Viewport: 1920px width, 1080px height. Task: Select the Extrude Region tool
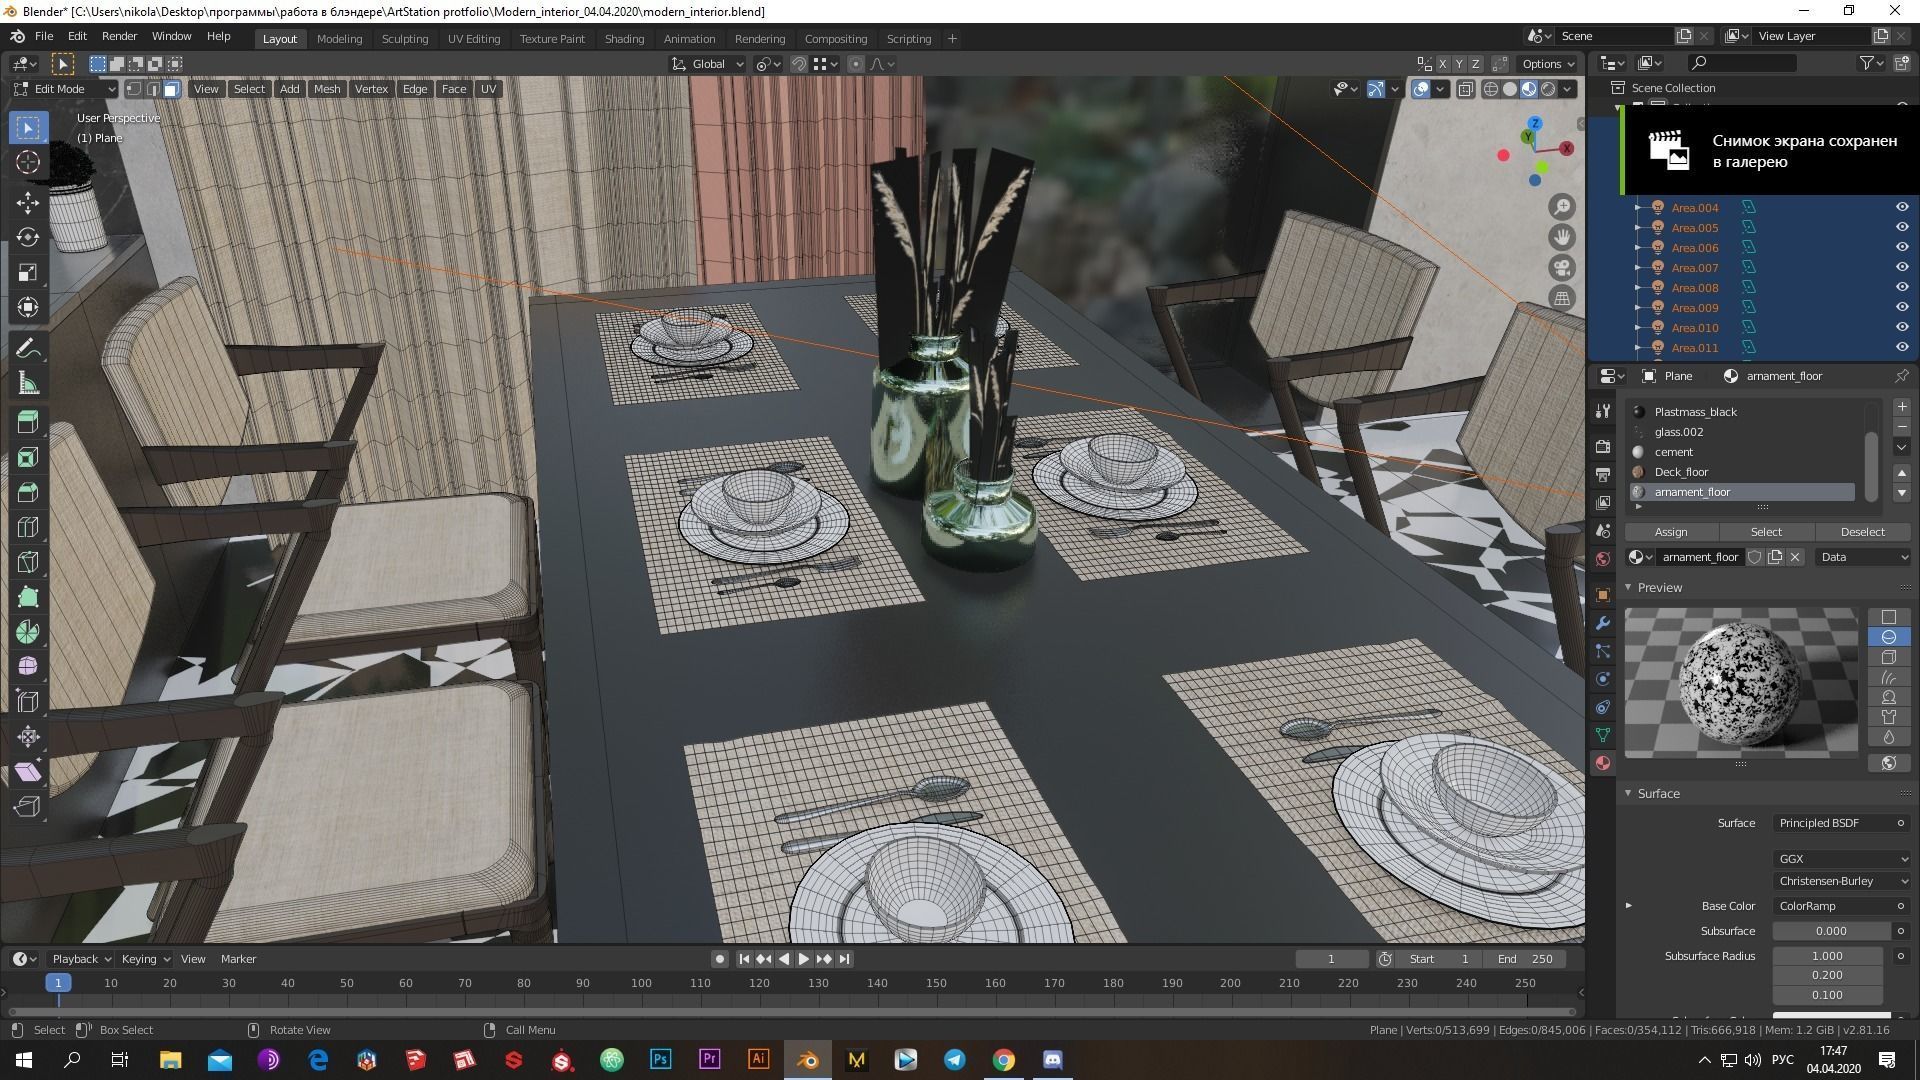click(x=28, y=422)
